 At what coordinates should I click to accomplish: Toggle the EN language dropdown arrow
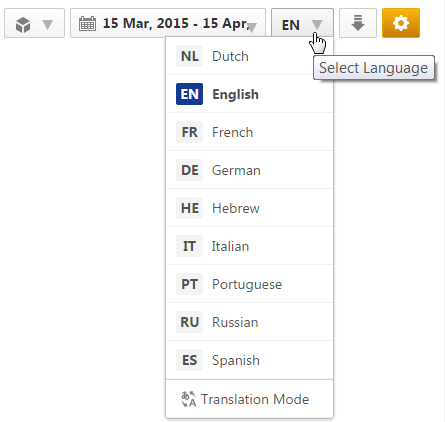pos(317,24)
